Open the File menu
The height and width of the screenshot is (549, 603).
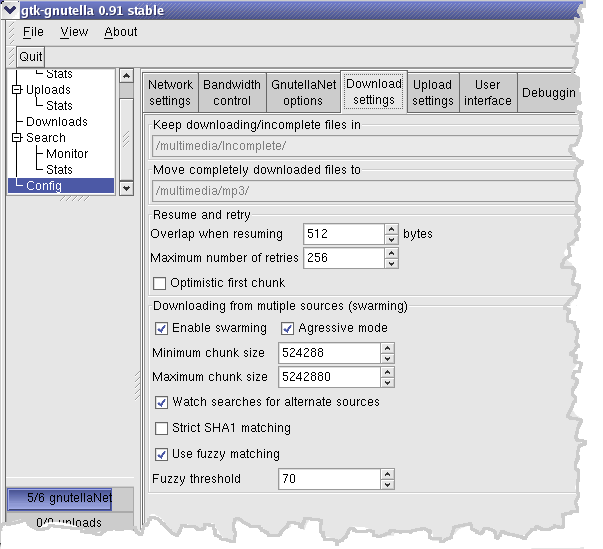click(x=33, y=32)
